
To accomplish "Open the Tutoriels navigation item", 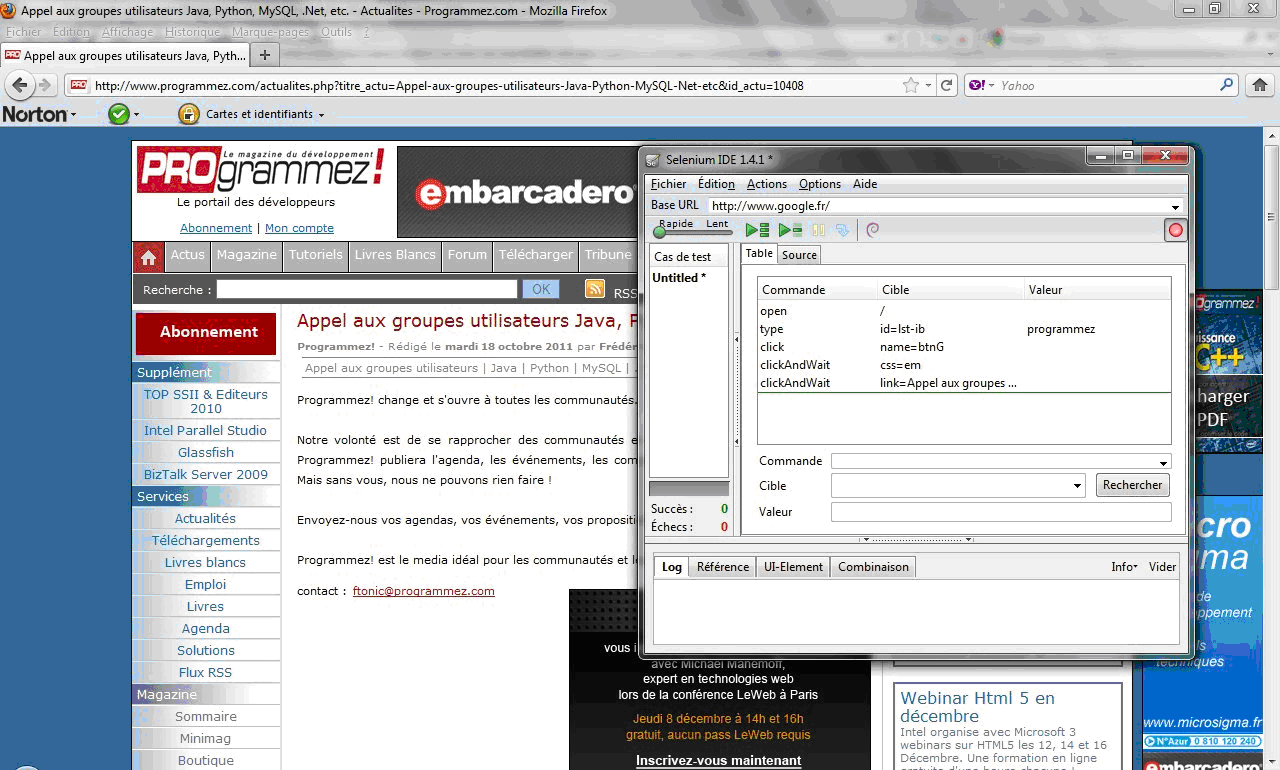I will [x=315, y=255].
